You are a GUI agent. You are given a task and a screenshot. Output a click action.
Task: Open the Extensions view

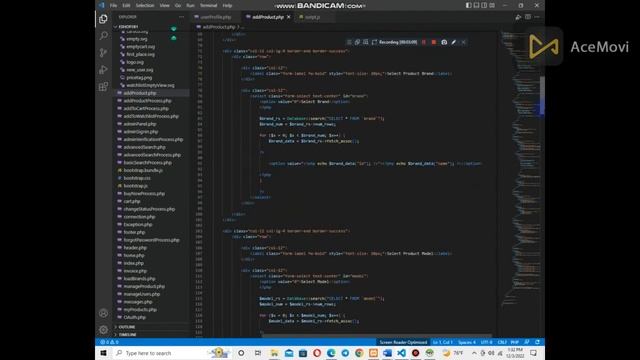[104, 86]
